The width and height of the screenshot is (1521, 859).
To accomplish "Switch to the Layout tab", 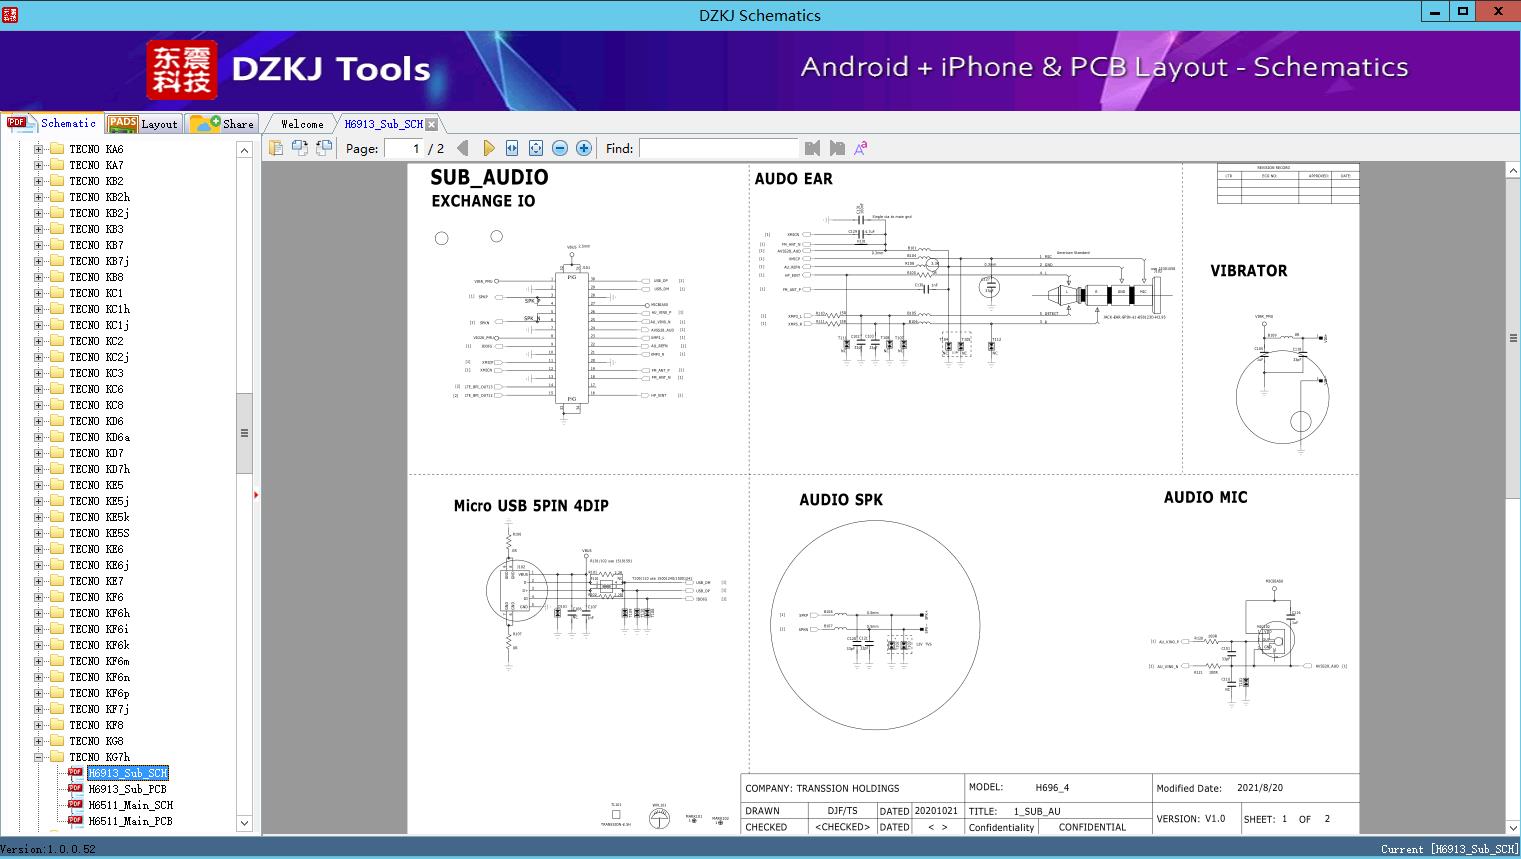I will tap(143, 123).
